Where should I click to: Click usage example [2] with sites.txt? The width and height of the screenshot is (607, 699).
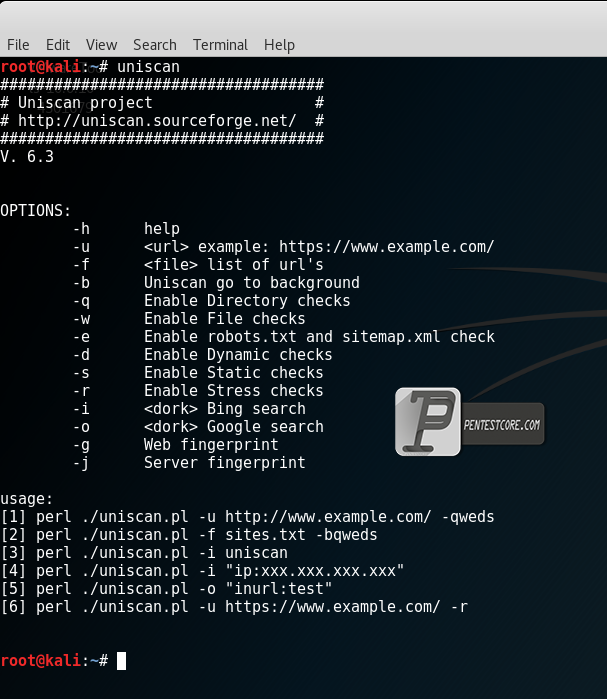click(189, 535)
